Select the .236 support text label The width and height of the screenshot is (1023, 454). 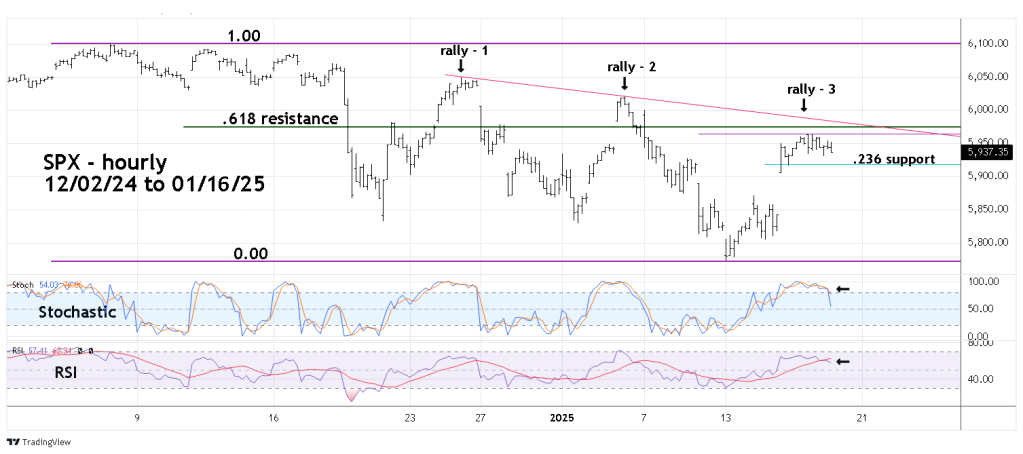[x=892, y=159]
